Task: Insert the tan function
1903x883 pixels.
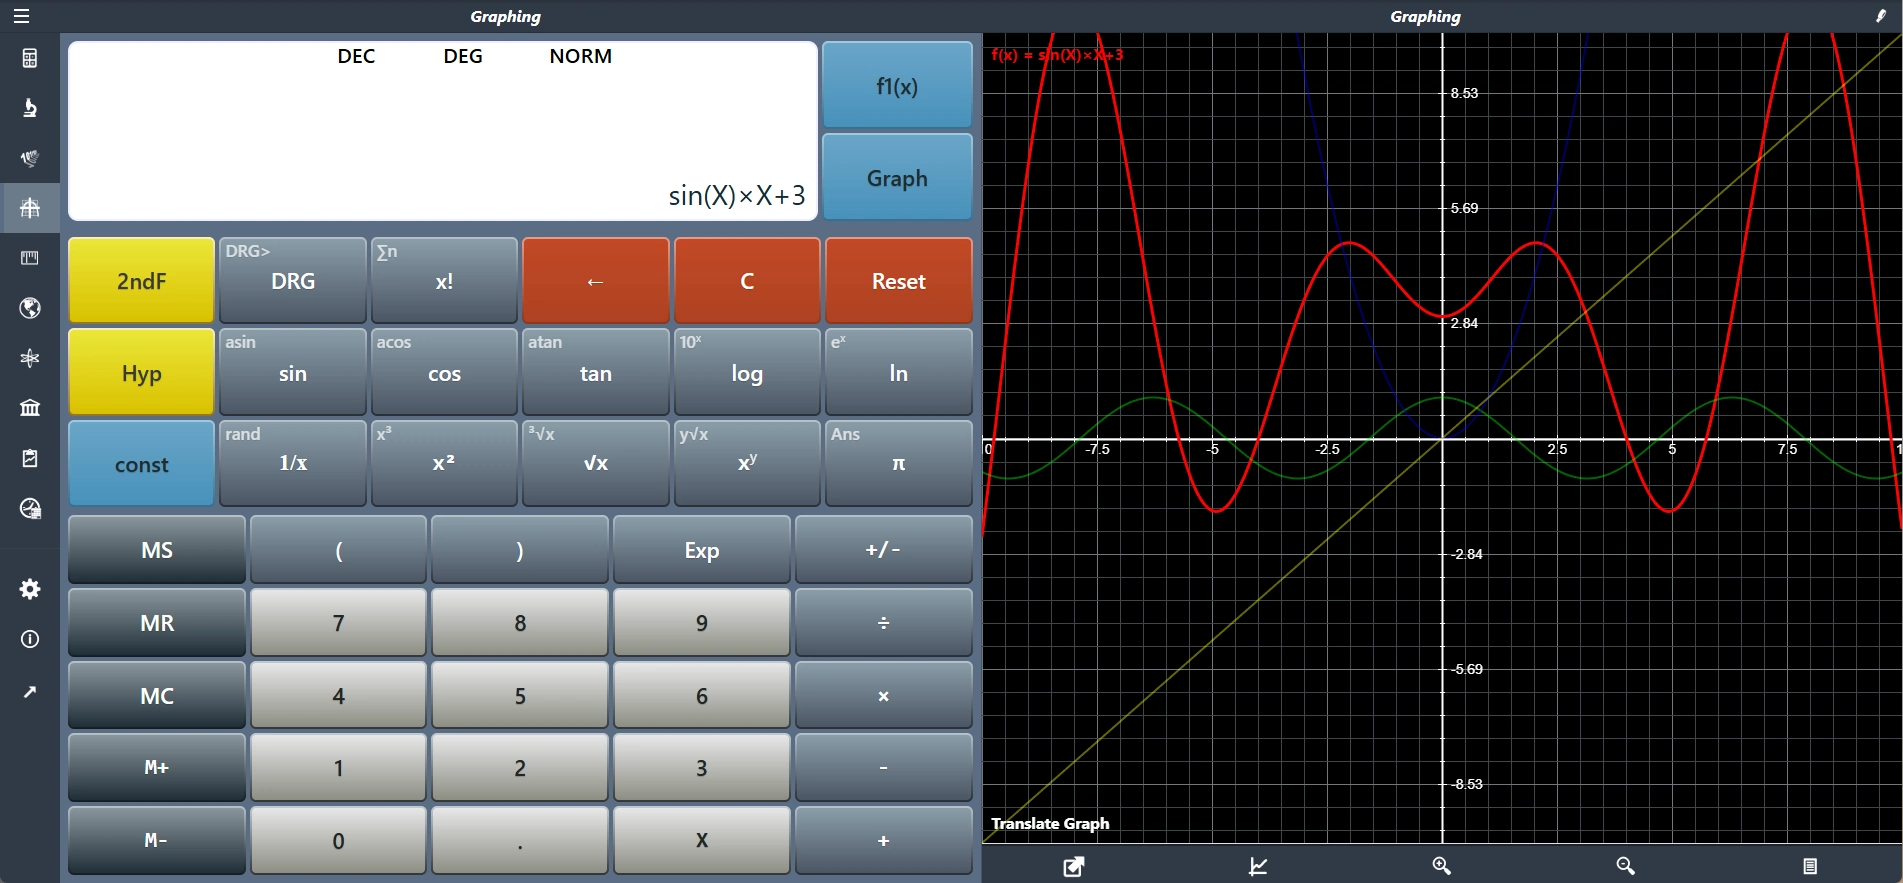Action: [595, 373]
